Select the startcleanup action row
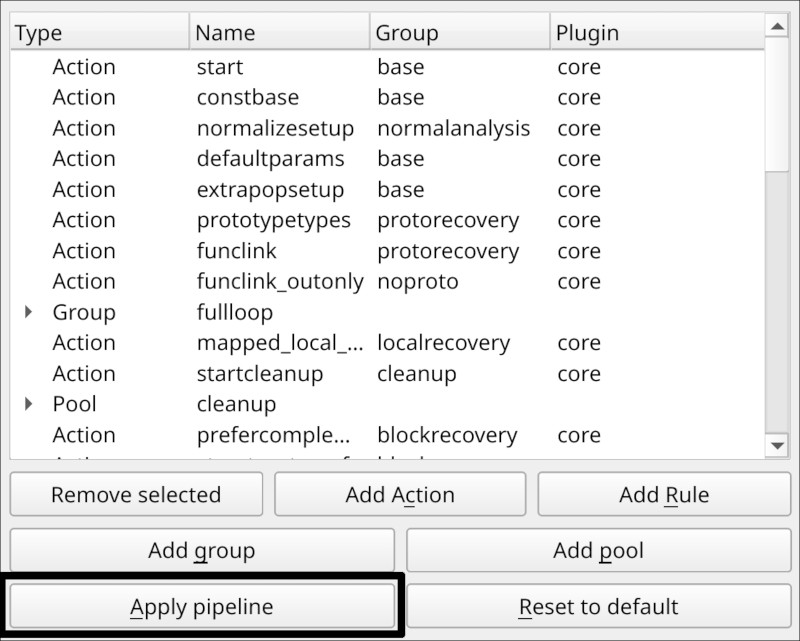This screenshot has height=641, width=800. [387, 374]
